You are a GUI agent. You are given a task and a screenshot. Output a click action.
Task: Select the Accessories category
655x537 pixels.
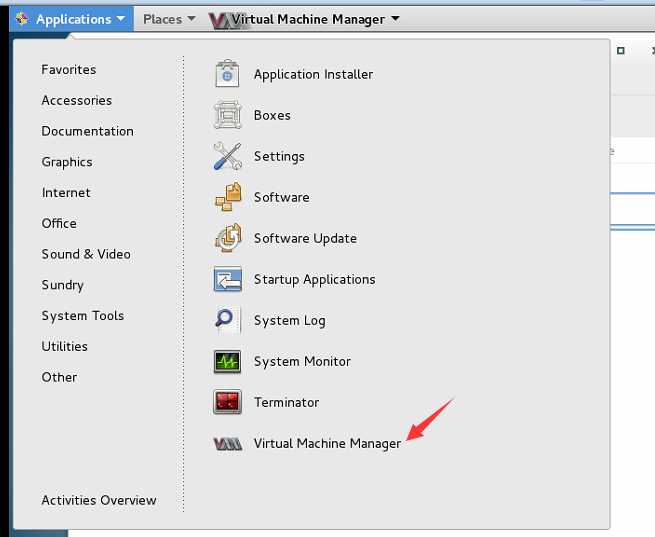[77, 100]
